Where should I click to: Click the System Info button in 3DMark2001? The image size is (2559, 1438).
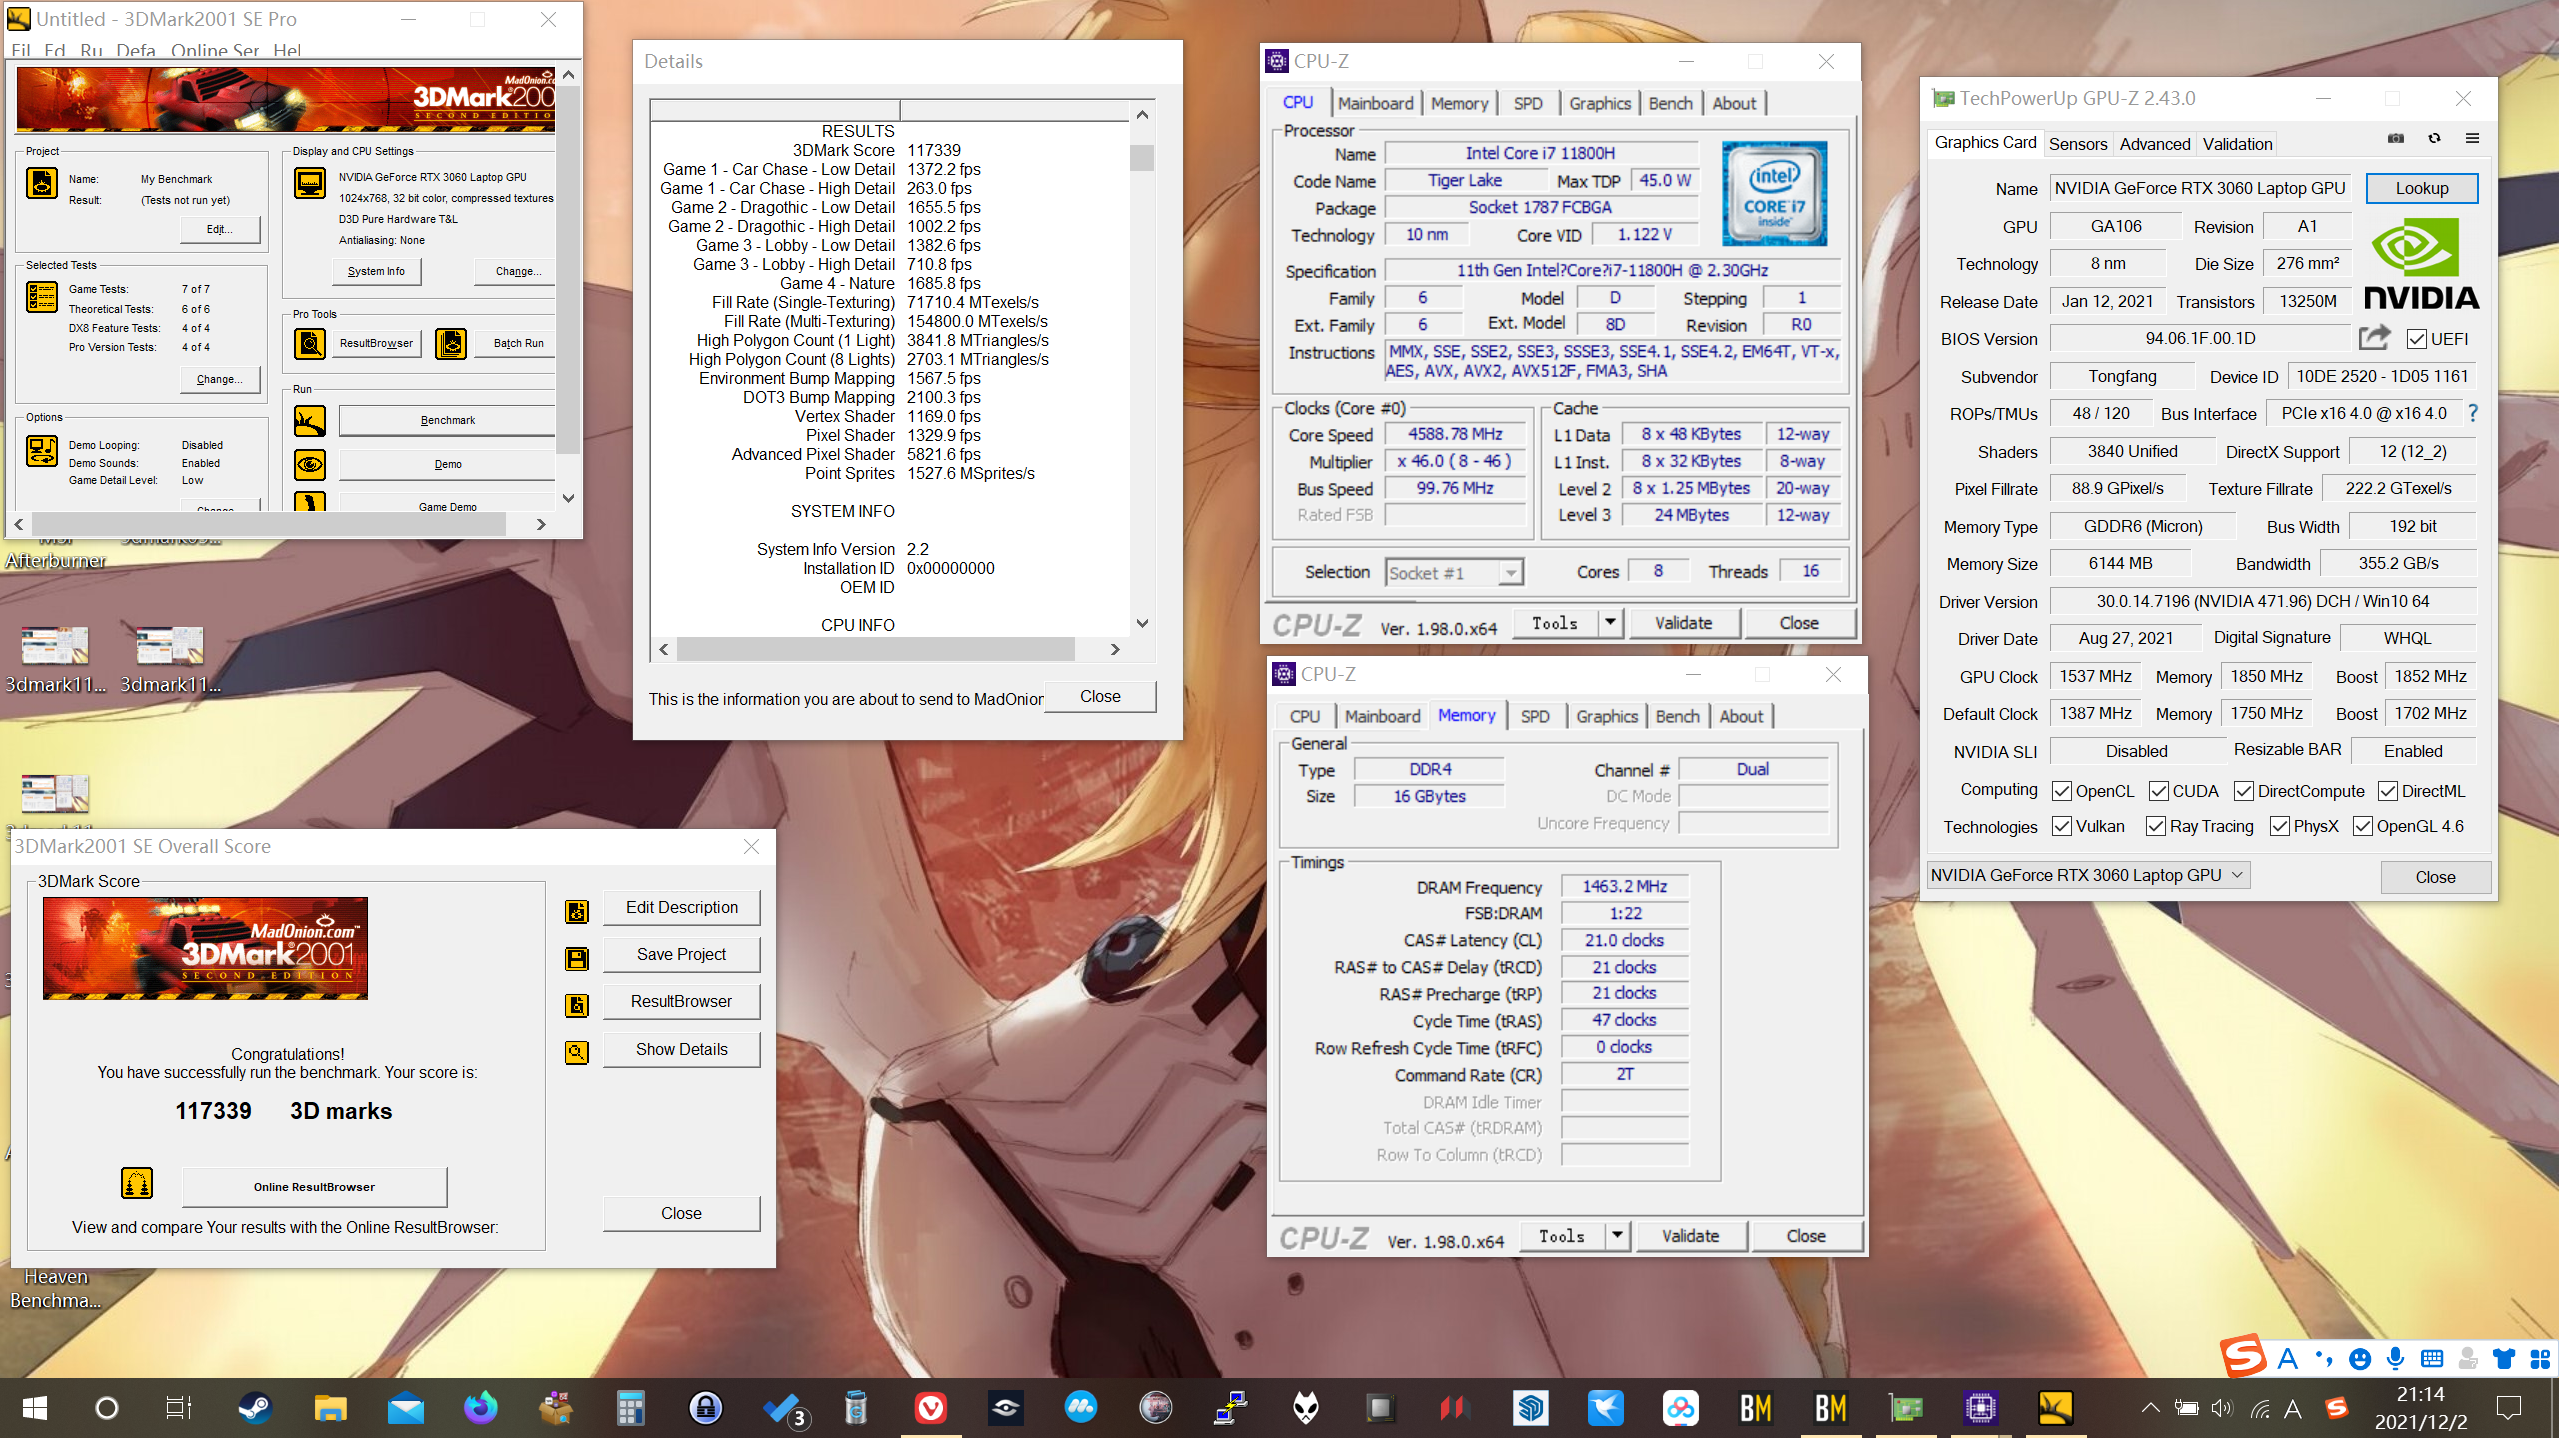(376, 271)
